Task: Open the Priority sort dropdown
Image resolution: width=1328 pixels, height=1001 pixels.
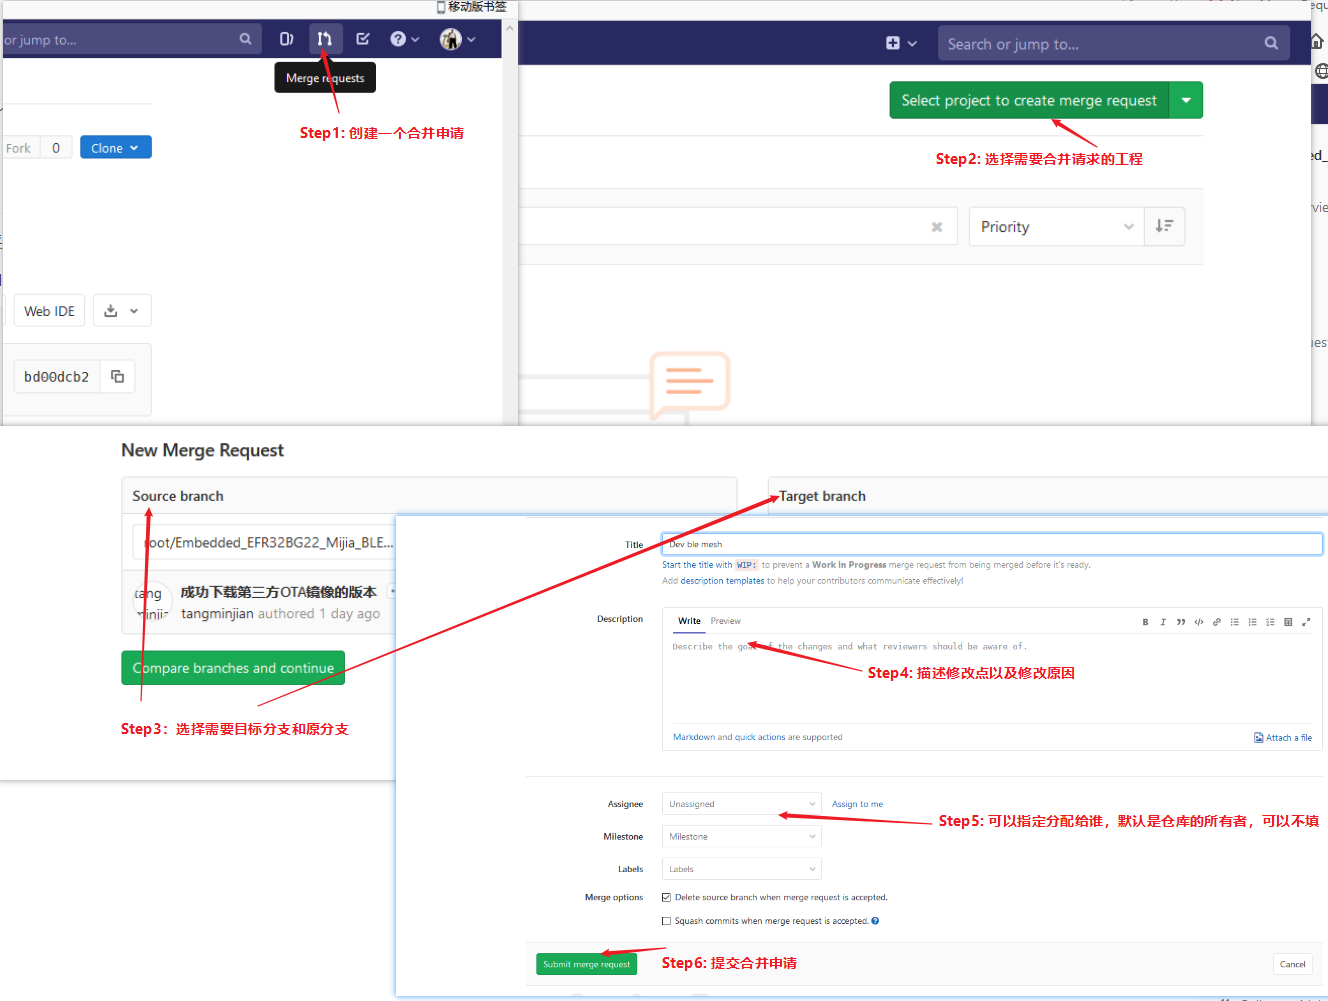Action: pos(1056,227)
